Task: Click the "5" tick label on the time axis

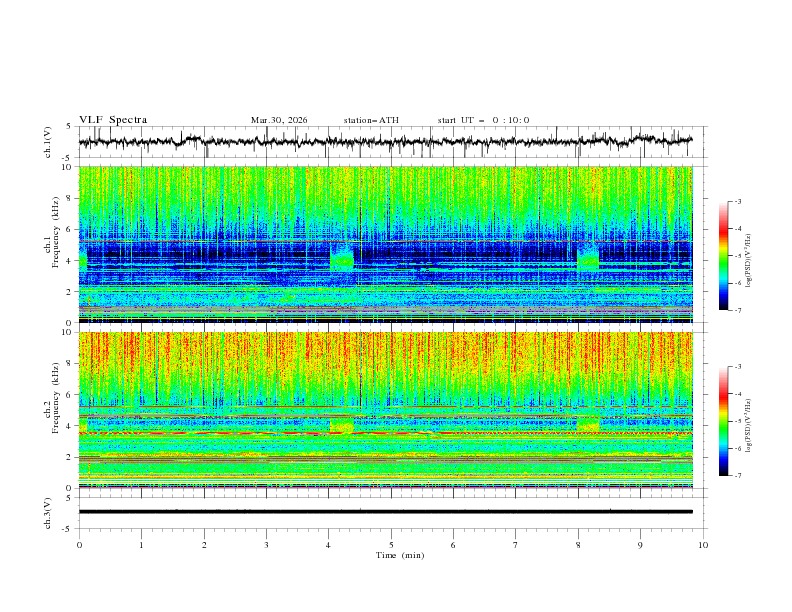Action: coord(391,545)
